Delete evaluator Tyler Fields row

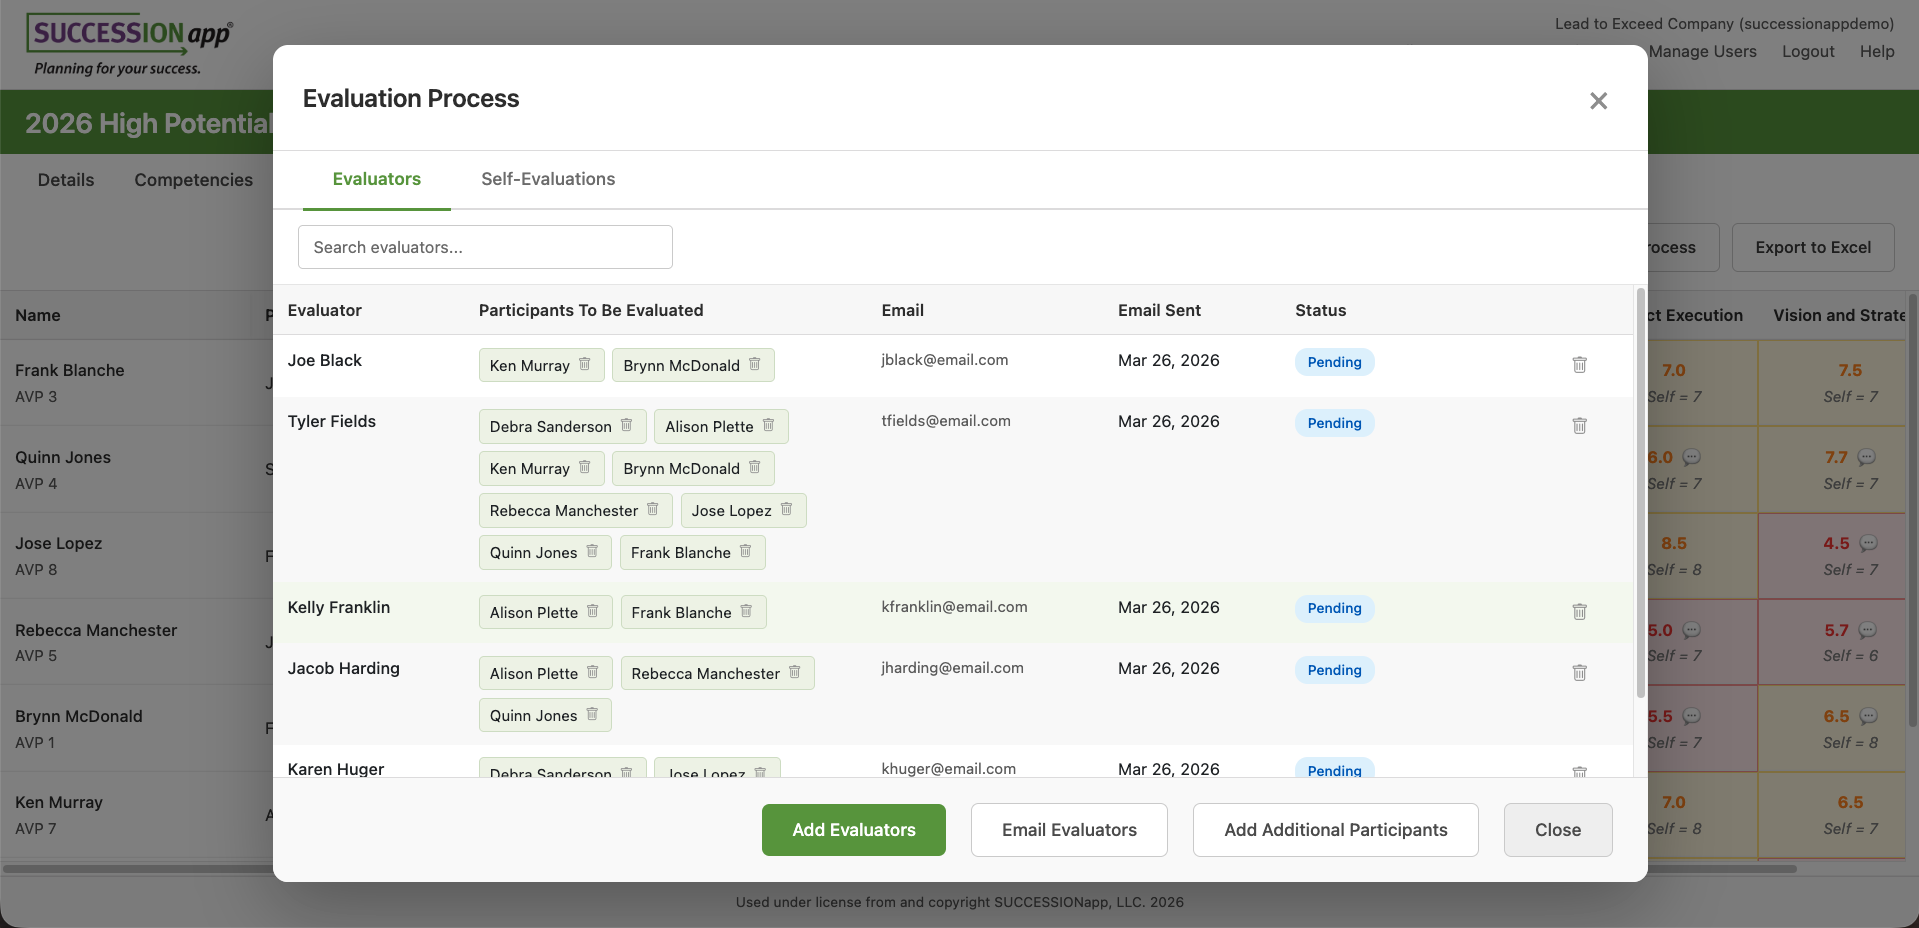(1580, 425)
